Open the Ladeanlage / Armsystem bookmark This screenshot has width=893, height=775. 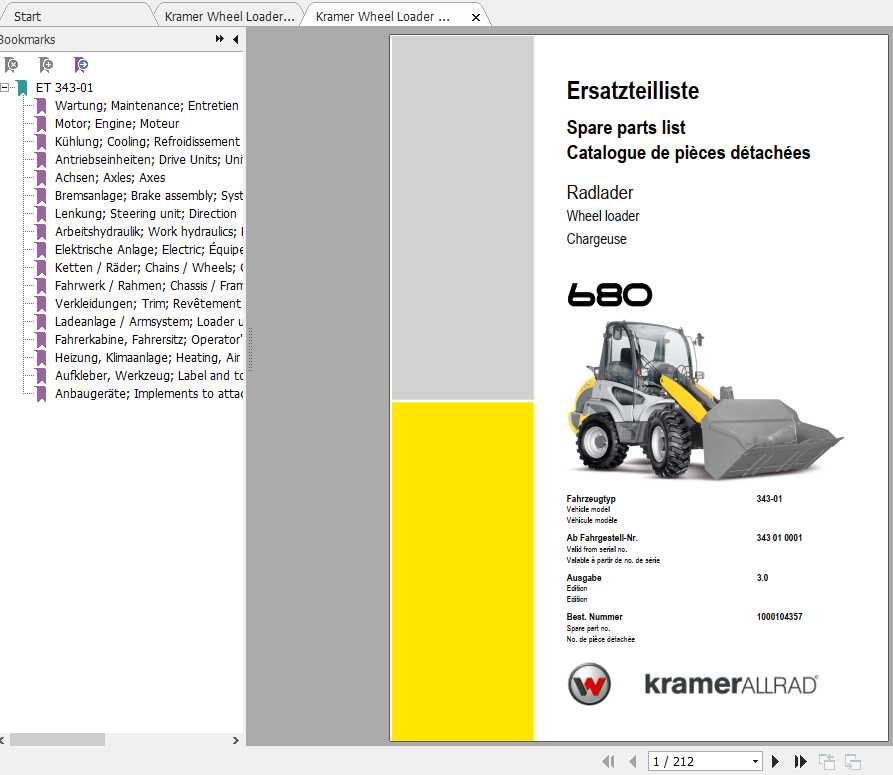(x=149, y=322)
